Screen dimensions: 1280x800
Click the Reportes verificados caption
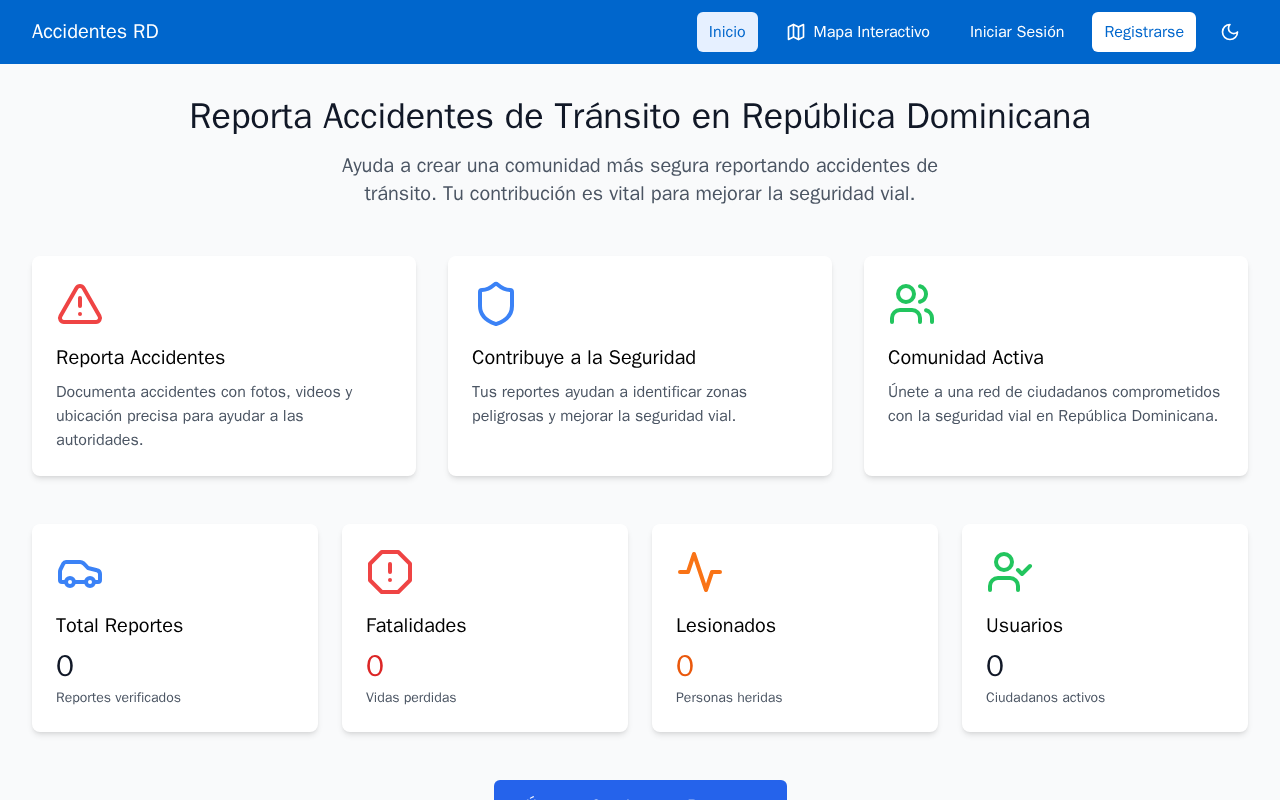pos(118,698)
